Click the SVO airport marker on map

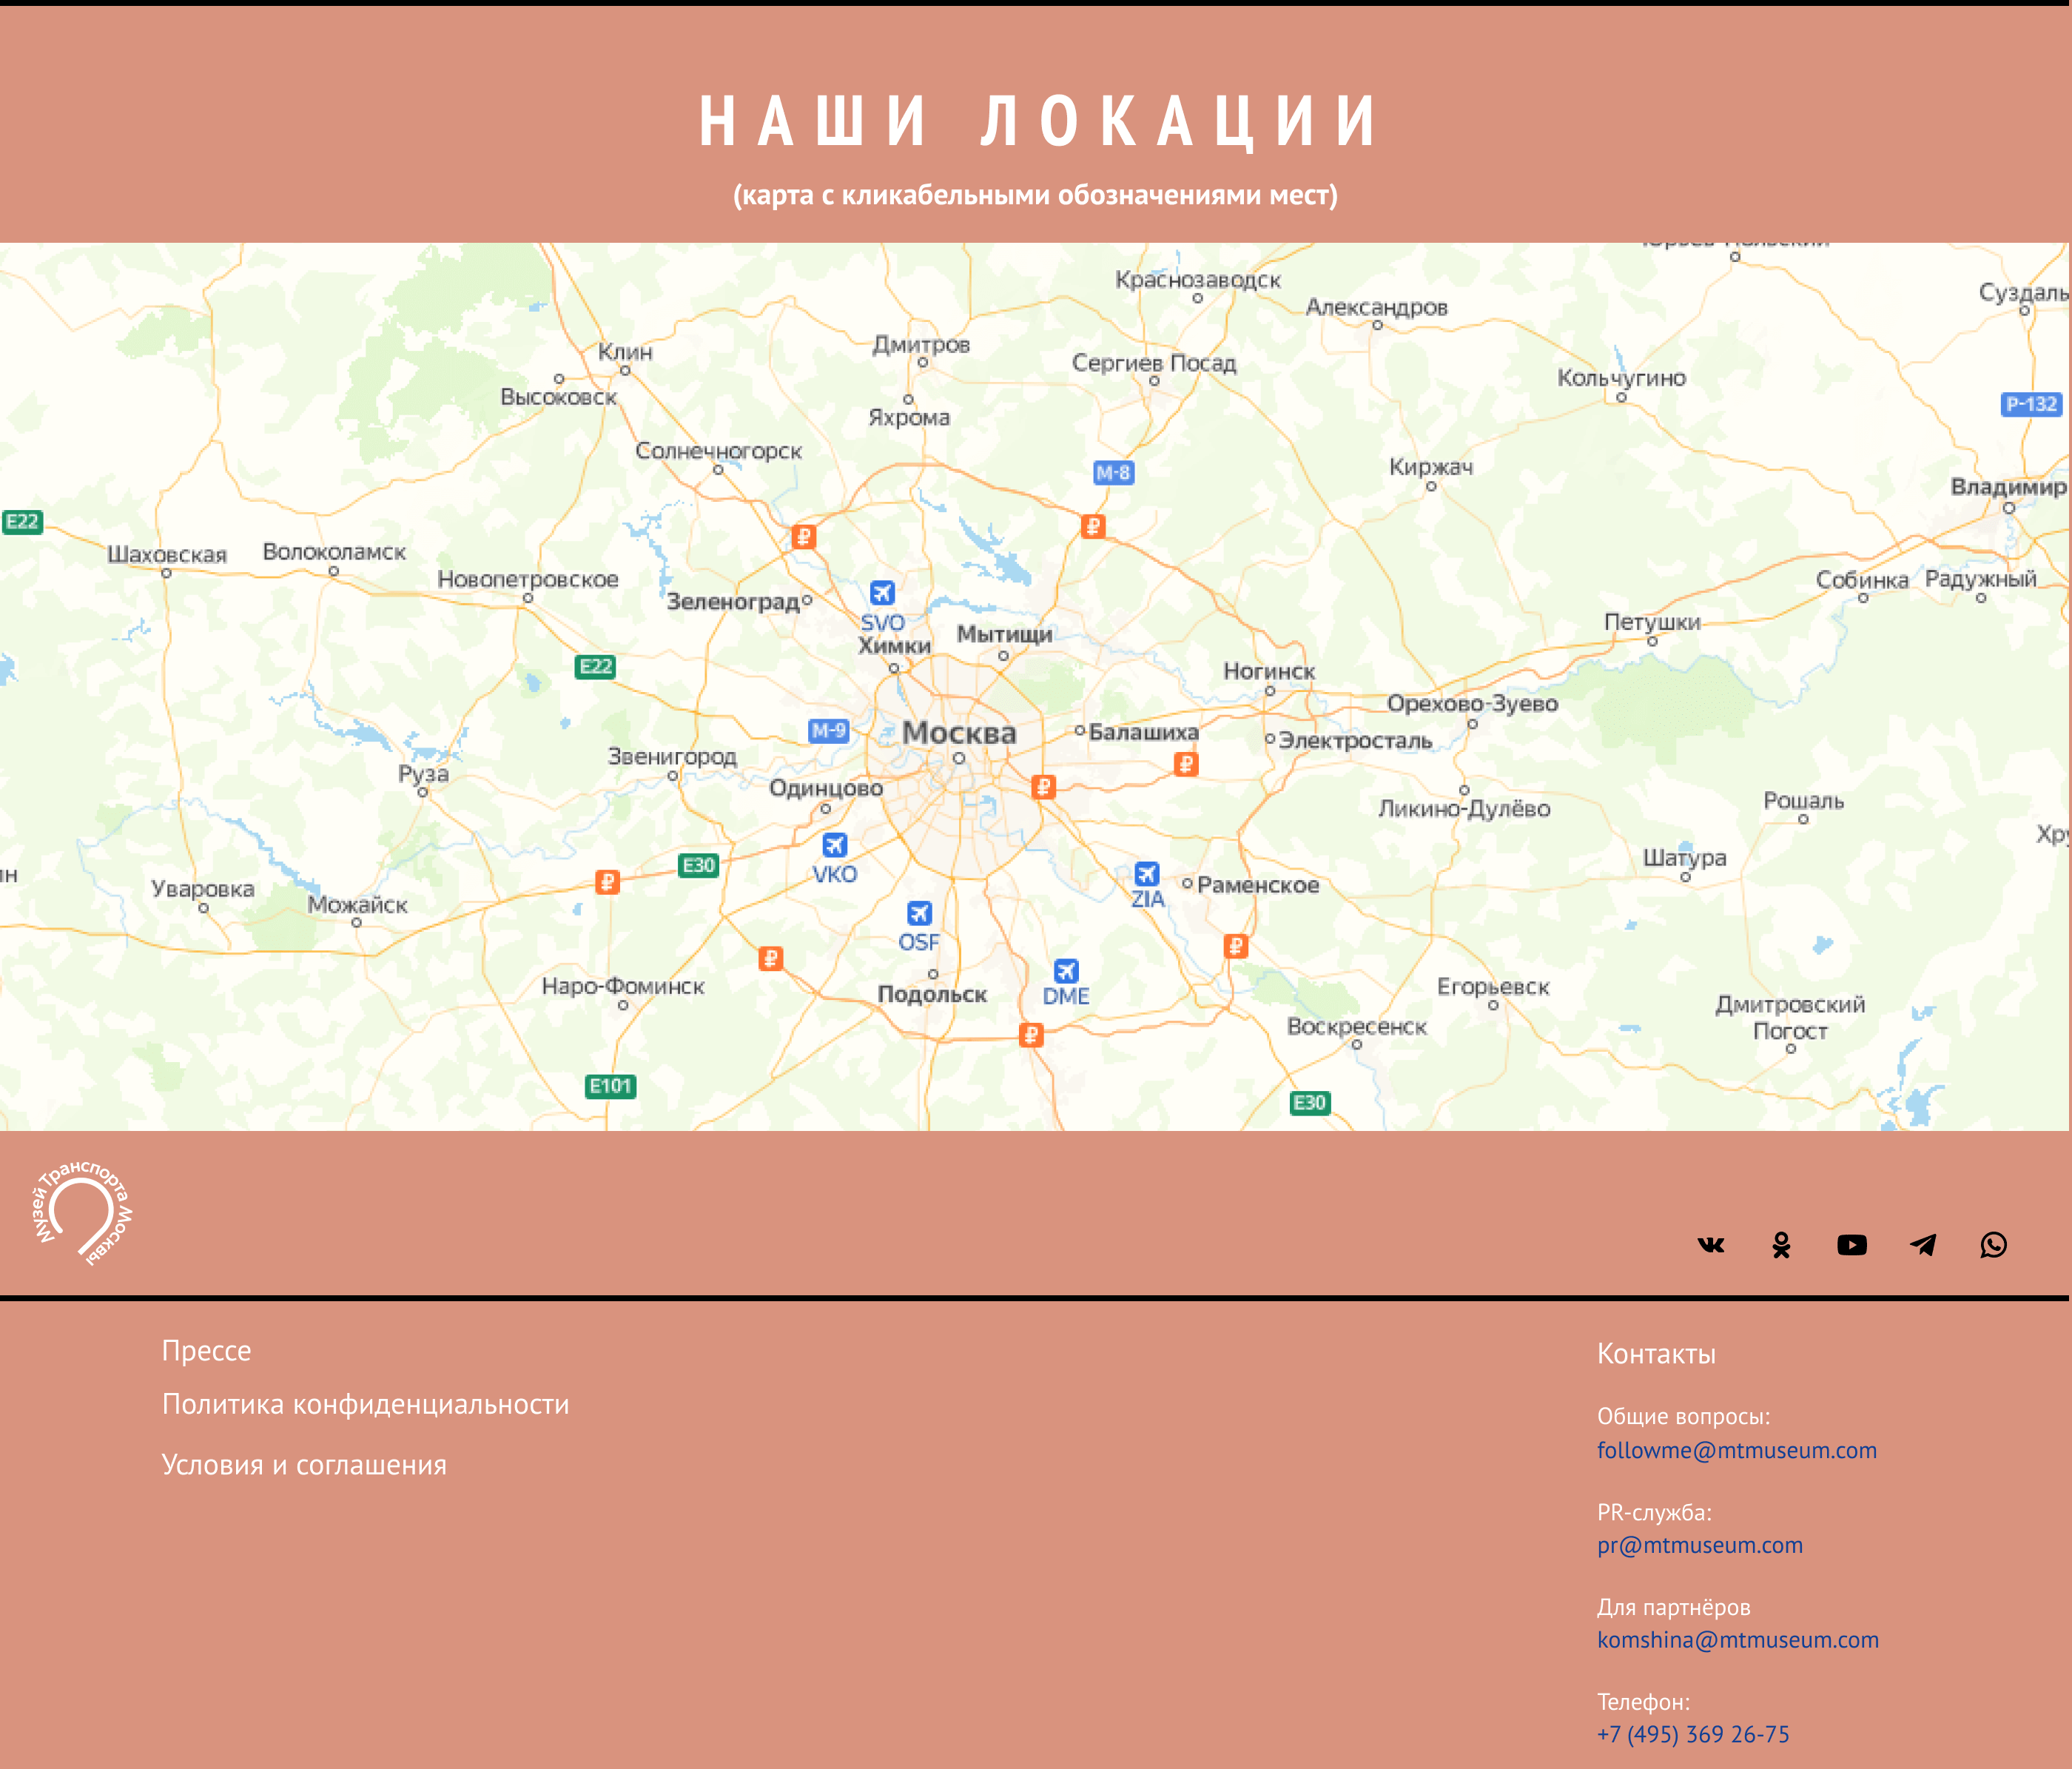pos(881,593)
